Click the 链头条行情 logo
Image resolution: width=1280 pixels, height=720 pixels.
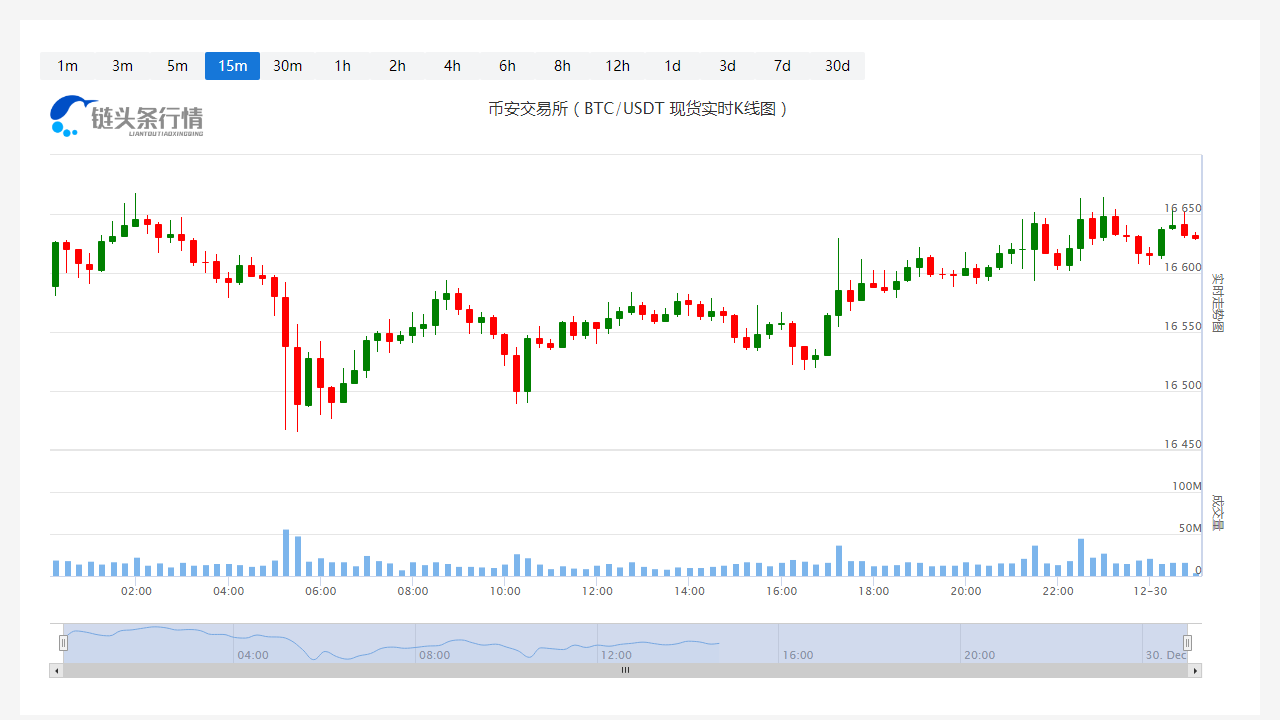126,116
